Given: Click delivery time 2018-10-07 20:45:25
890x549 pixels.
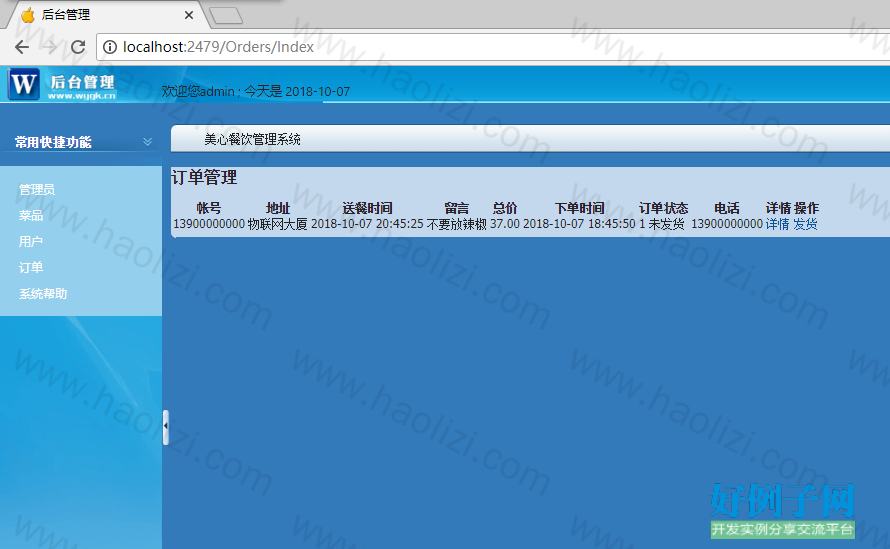Looking at the screenshot, I should [x=367, y=224].
